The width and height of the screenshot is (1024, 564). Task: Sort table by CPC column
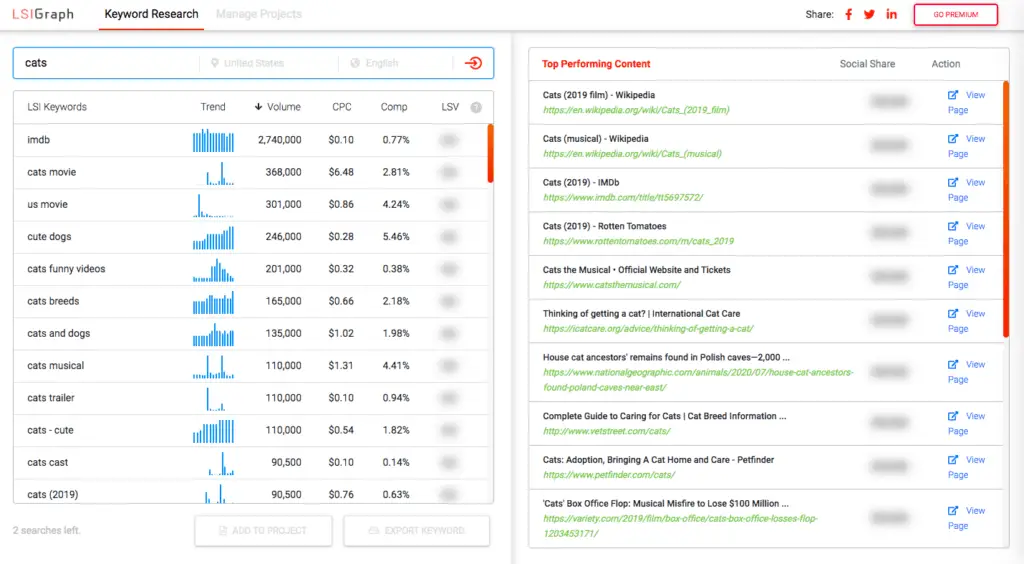click(x=342, y=107)
